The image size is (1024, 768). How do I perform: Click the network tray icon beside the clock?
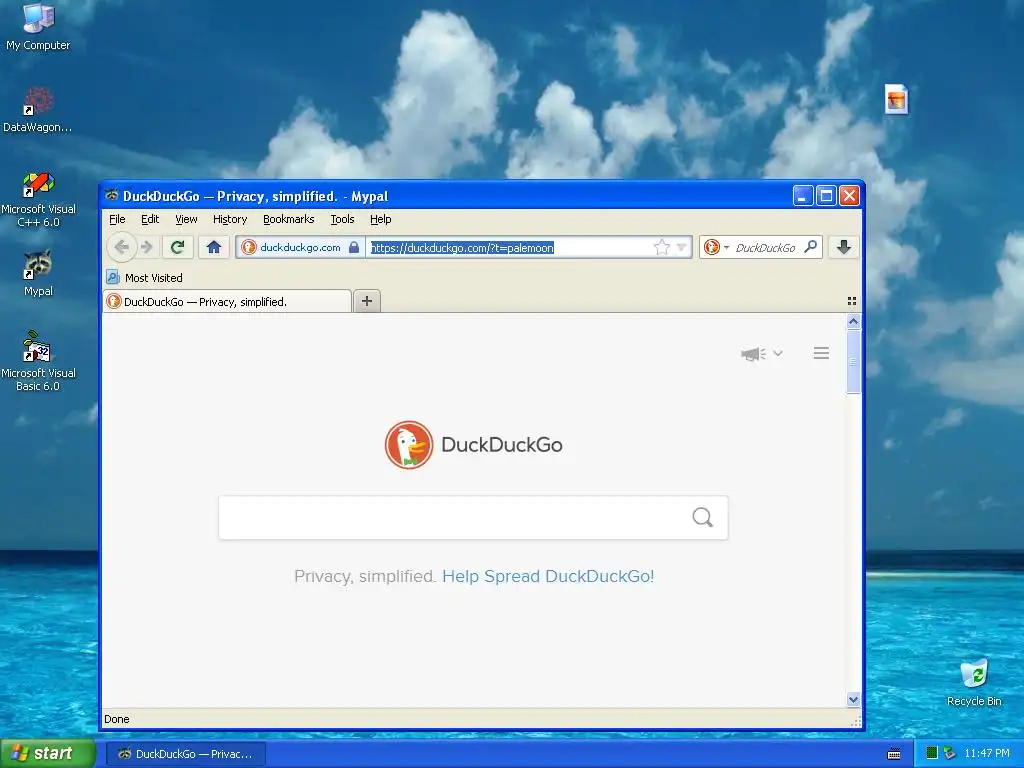[950, 753]
